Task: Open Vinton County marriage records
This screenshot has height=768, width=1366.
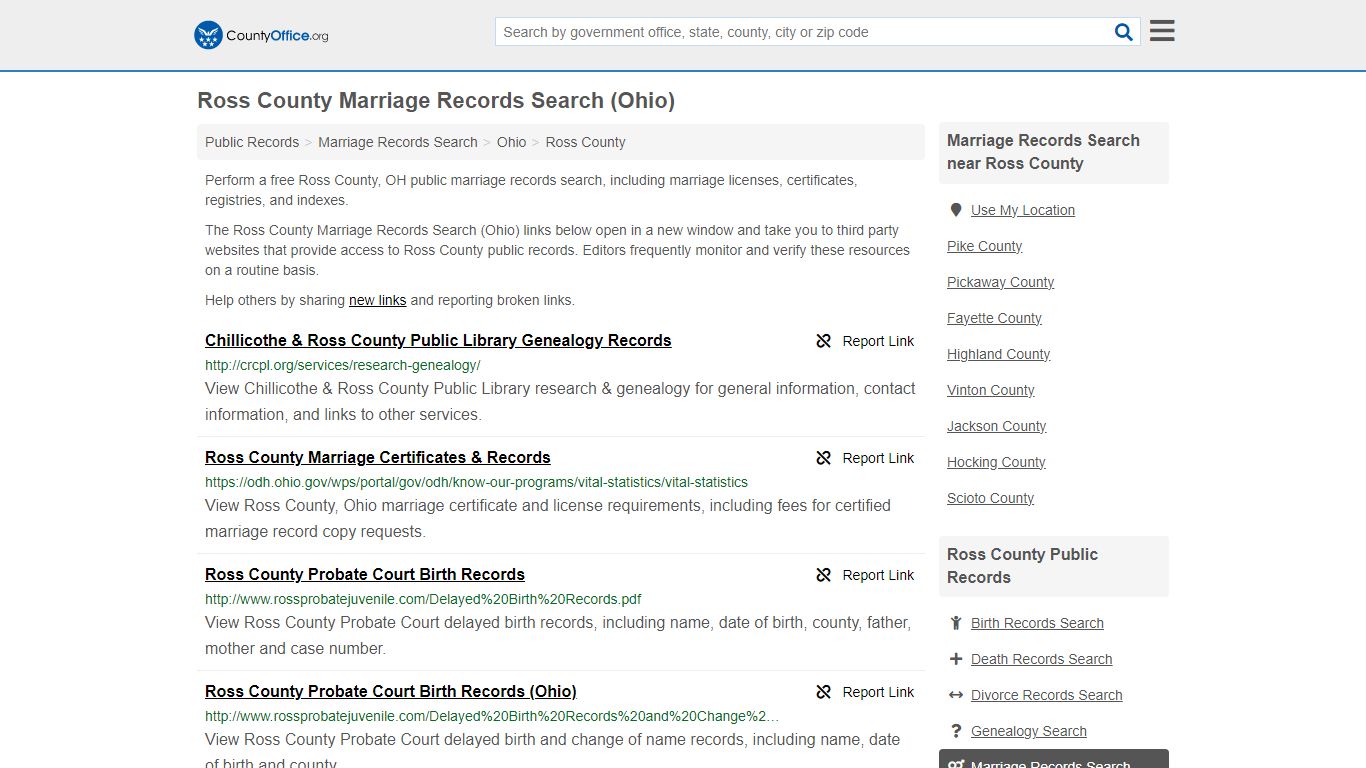Action: [x=990, y=390]
